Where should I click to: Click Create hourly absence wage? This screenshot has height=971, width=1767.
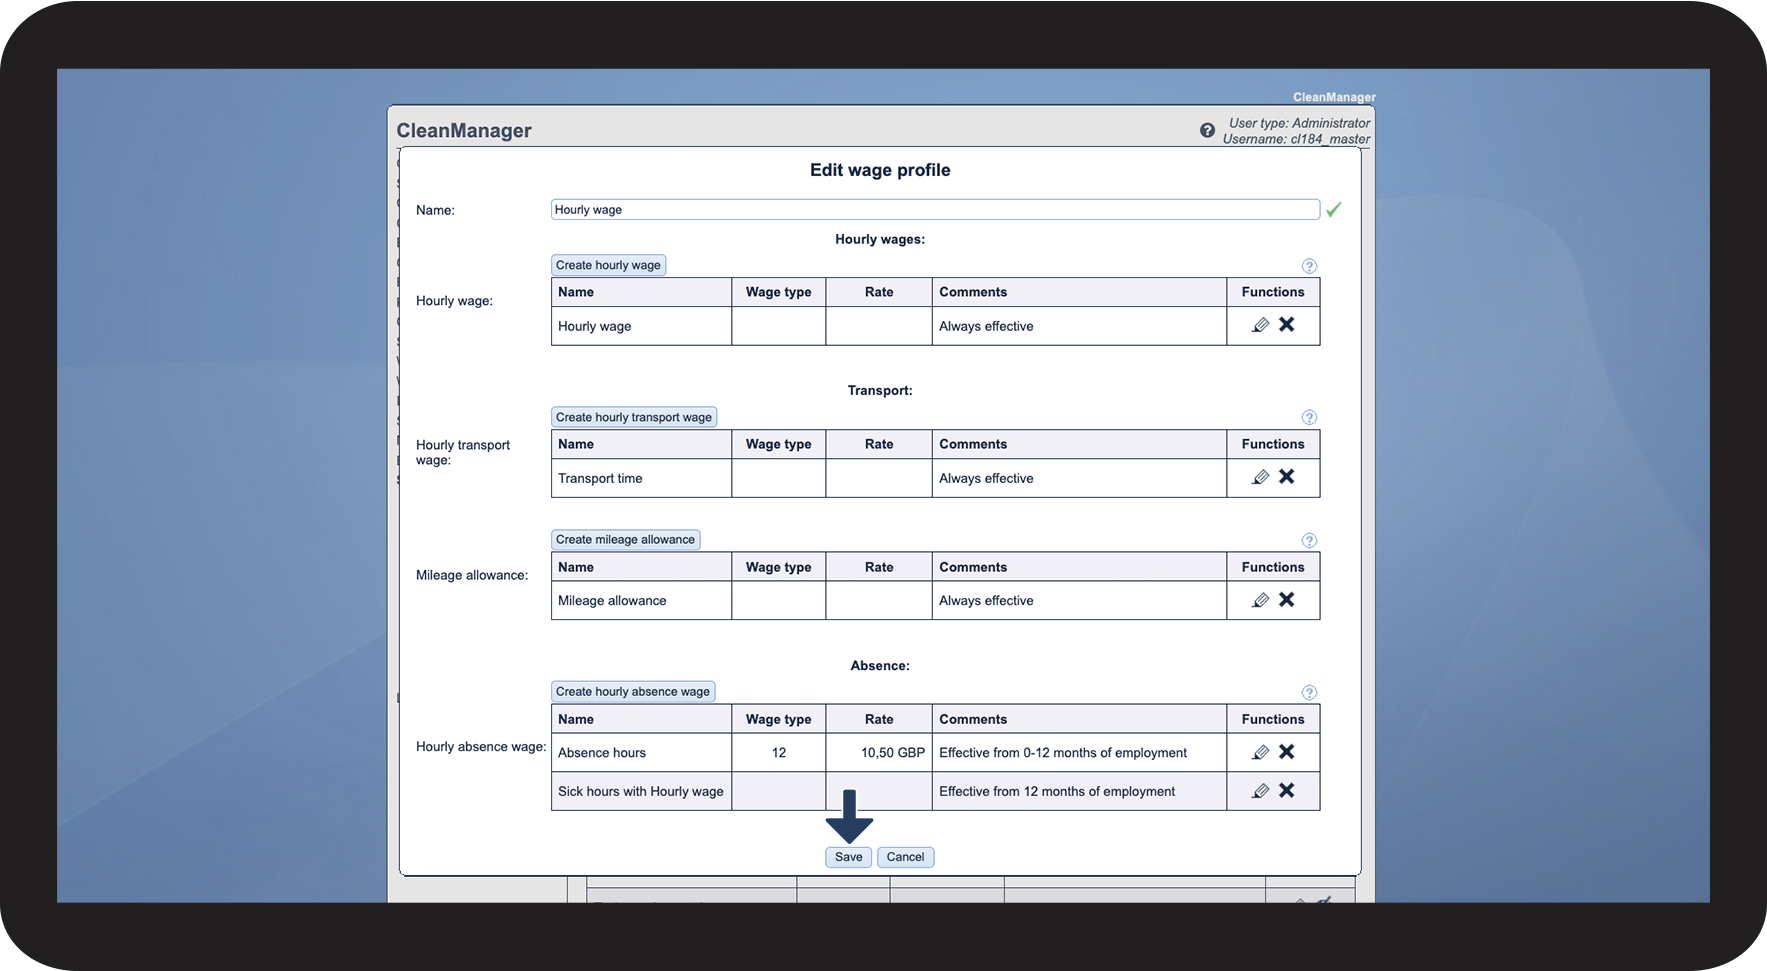click(633, 692)
